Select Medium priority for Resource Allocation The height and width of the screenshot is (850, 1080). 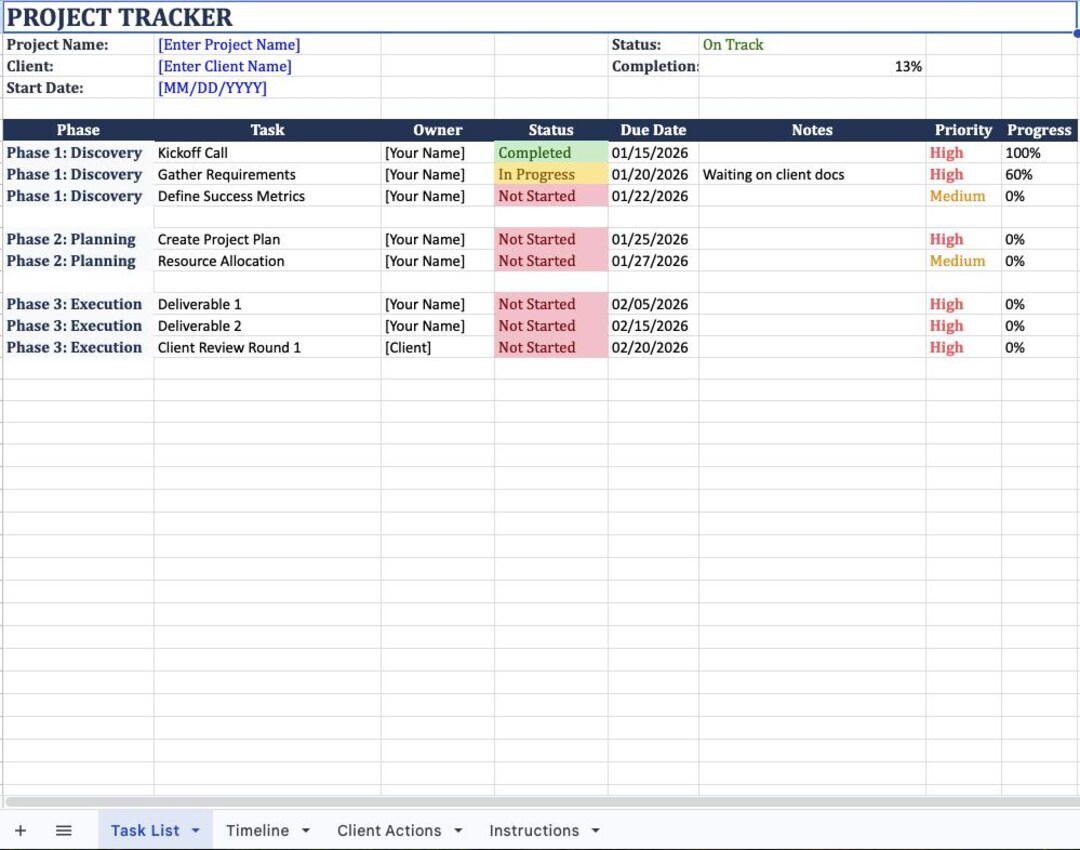click(x=964, y=260)
